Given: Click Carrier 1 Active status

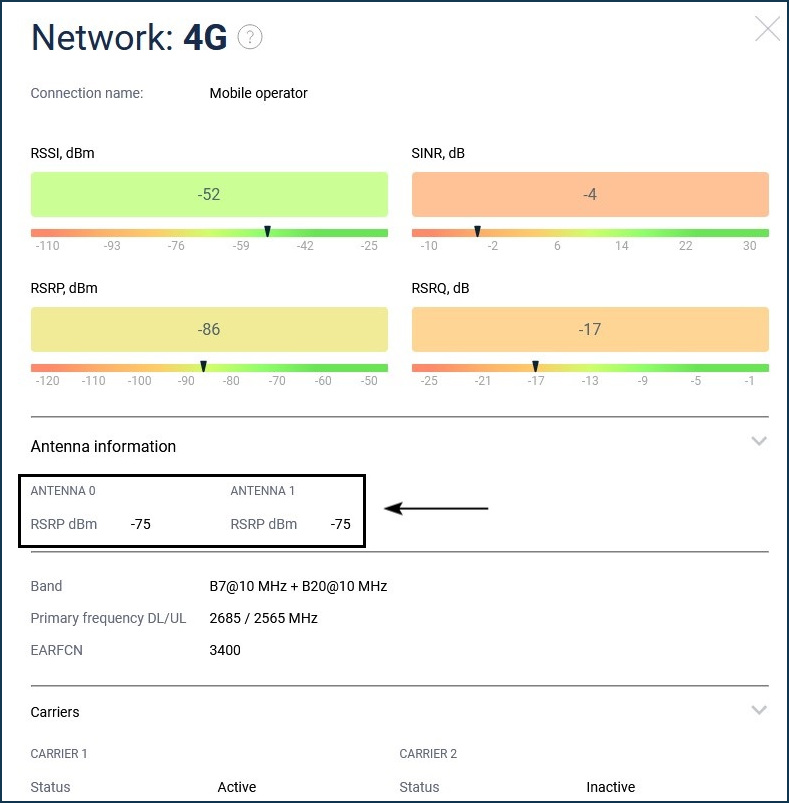Looking at the screenshot, I should (x=237, y=787).
